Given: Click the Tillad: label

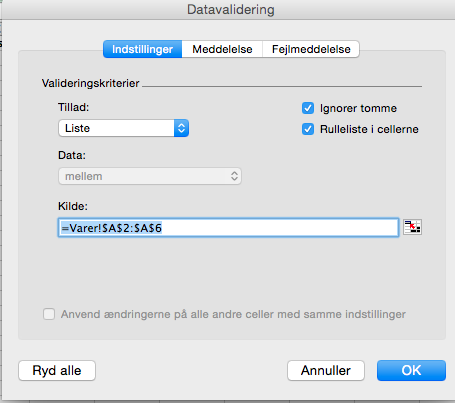Looking at the screenshot, I should 74,107.
